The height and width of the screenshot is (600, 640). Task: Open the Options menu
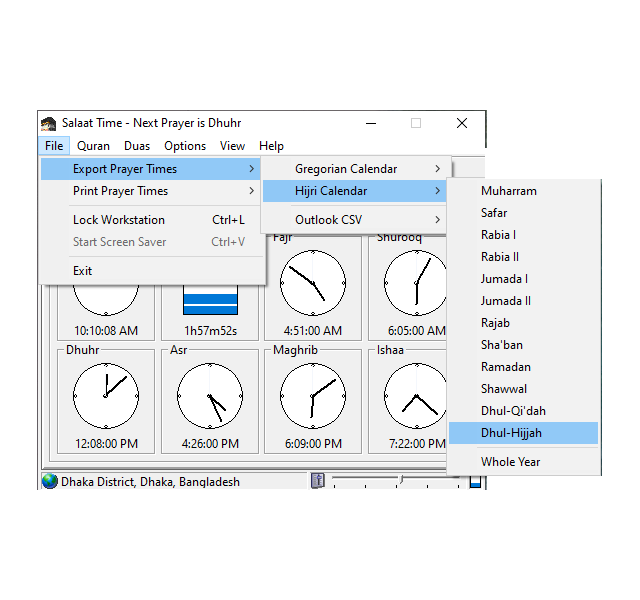coord(185,146)
